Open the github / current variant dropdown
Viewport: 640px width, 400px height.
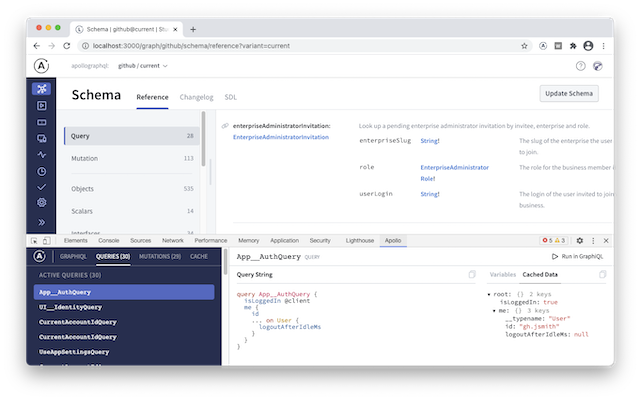(143, 66)
